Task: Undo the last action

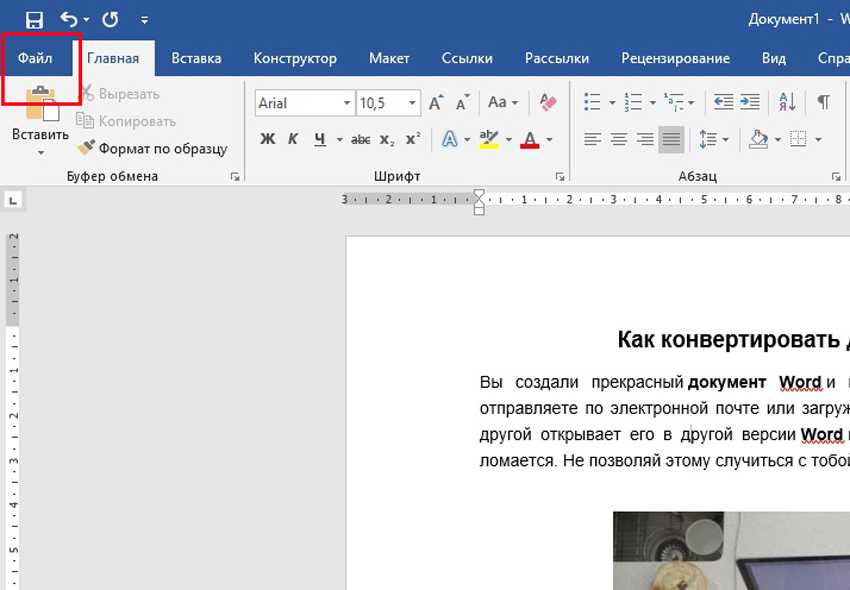Action: pyautogui.click(x=69, y=20)
